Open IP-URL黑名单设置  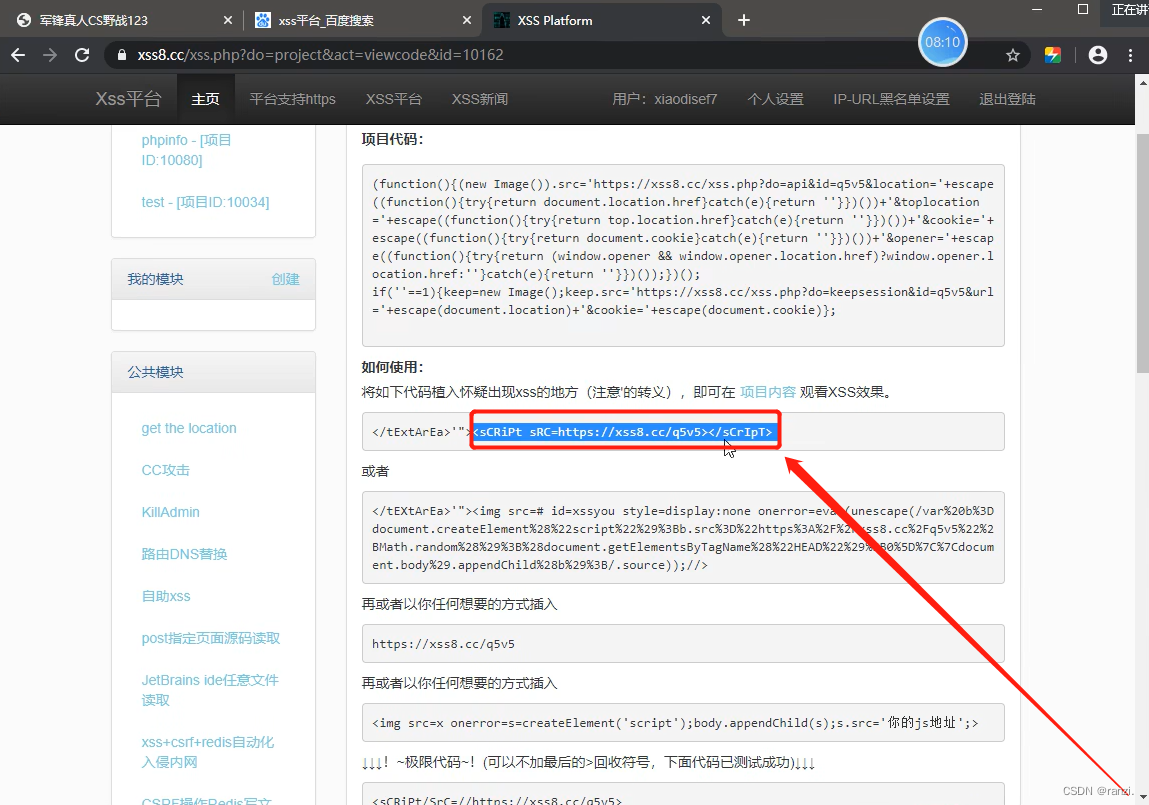coord(891,99)
